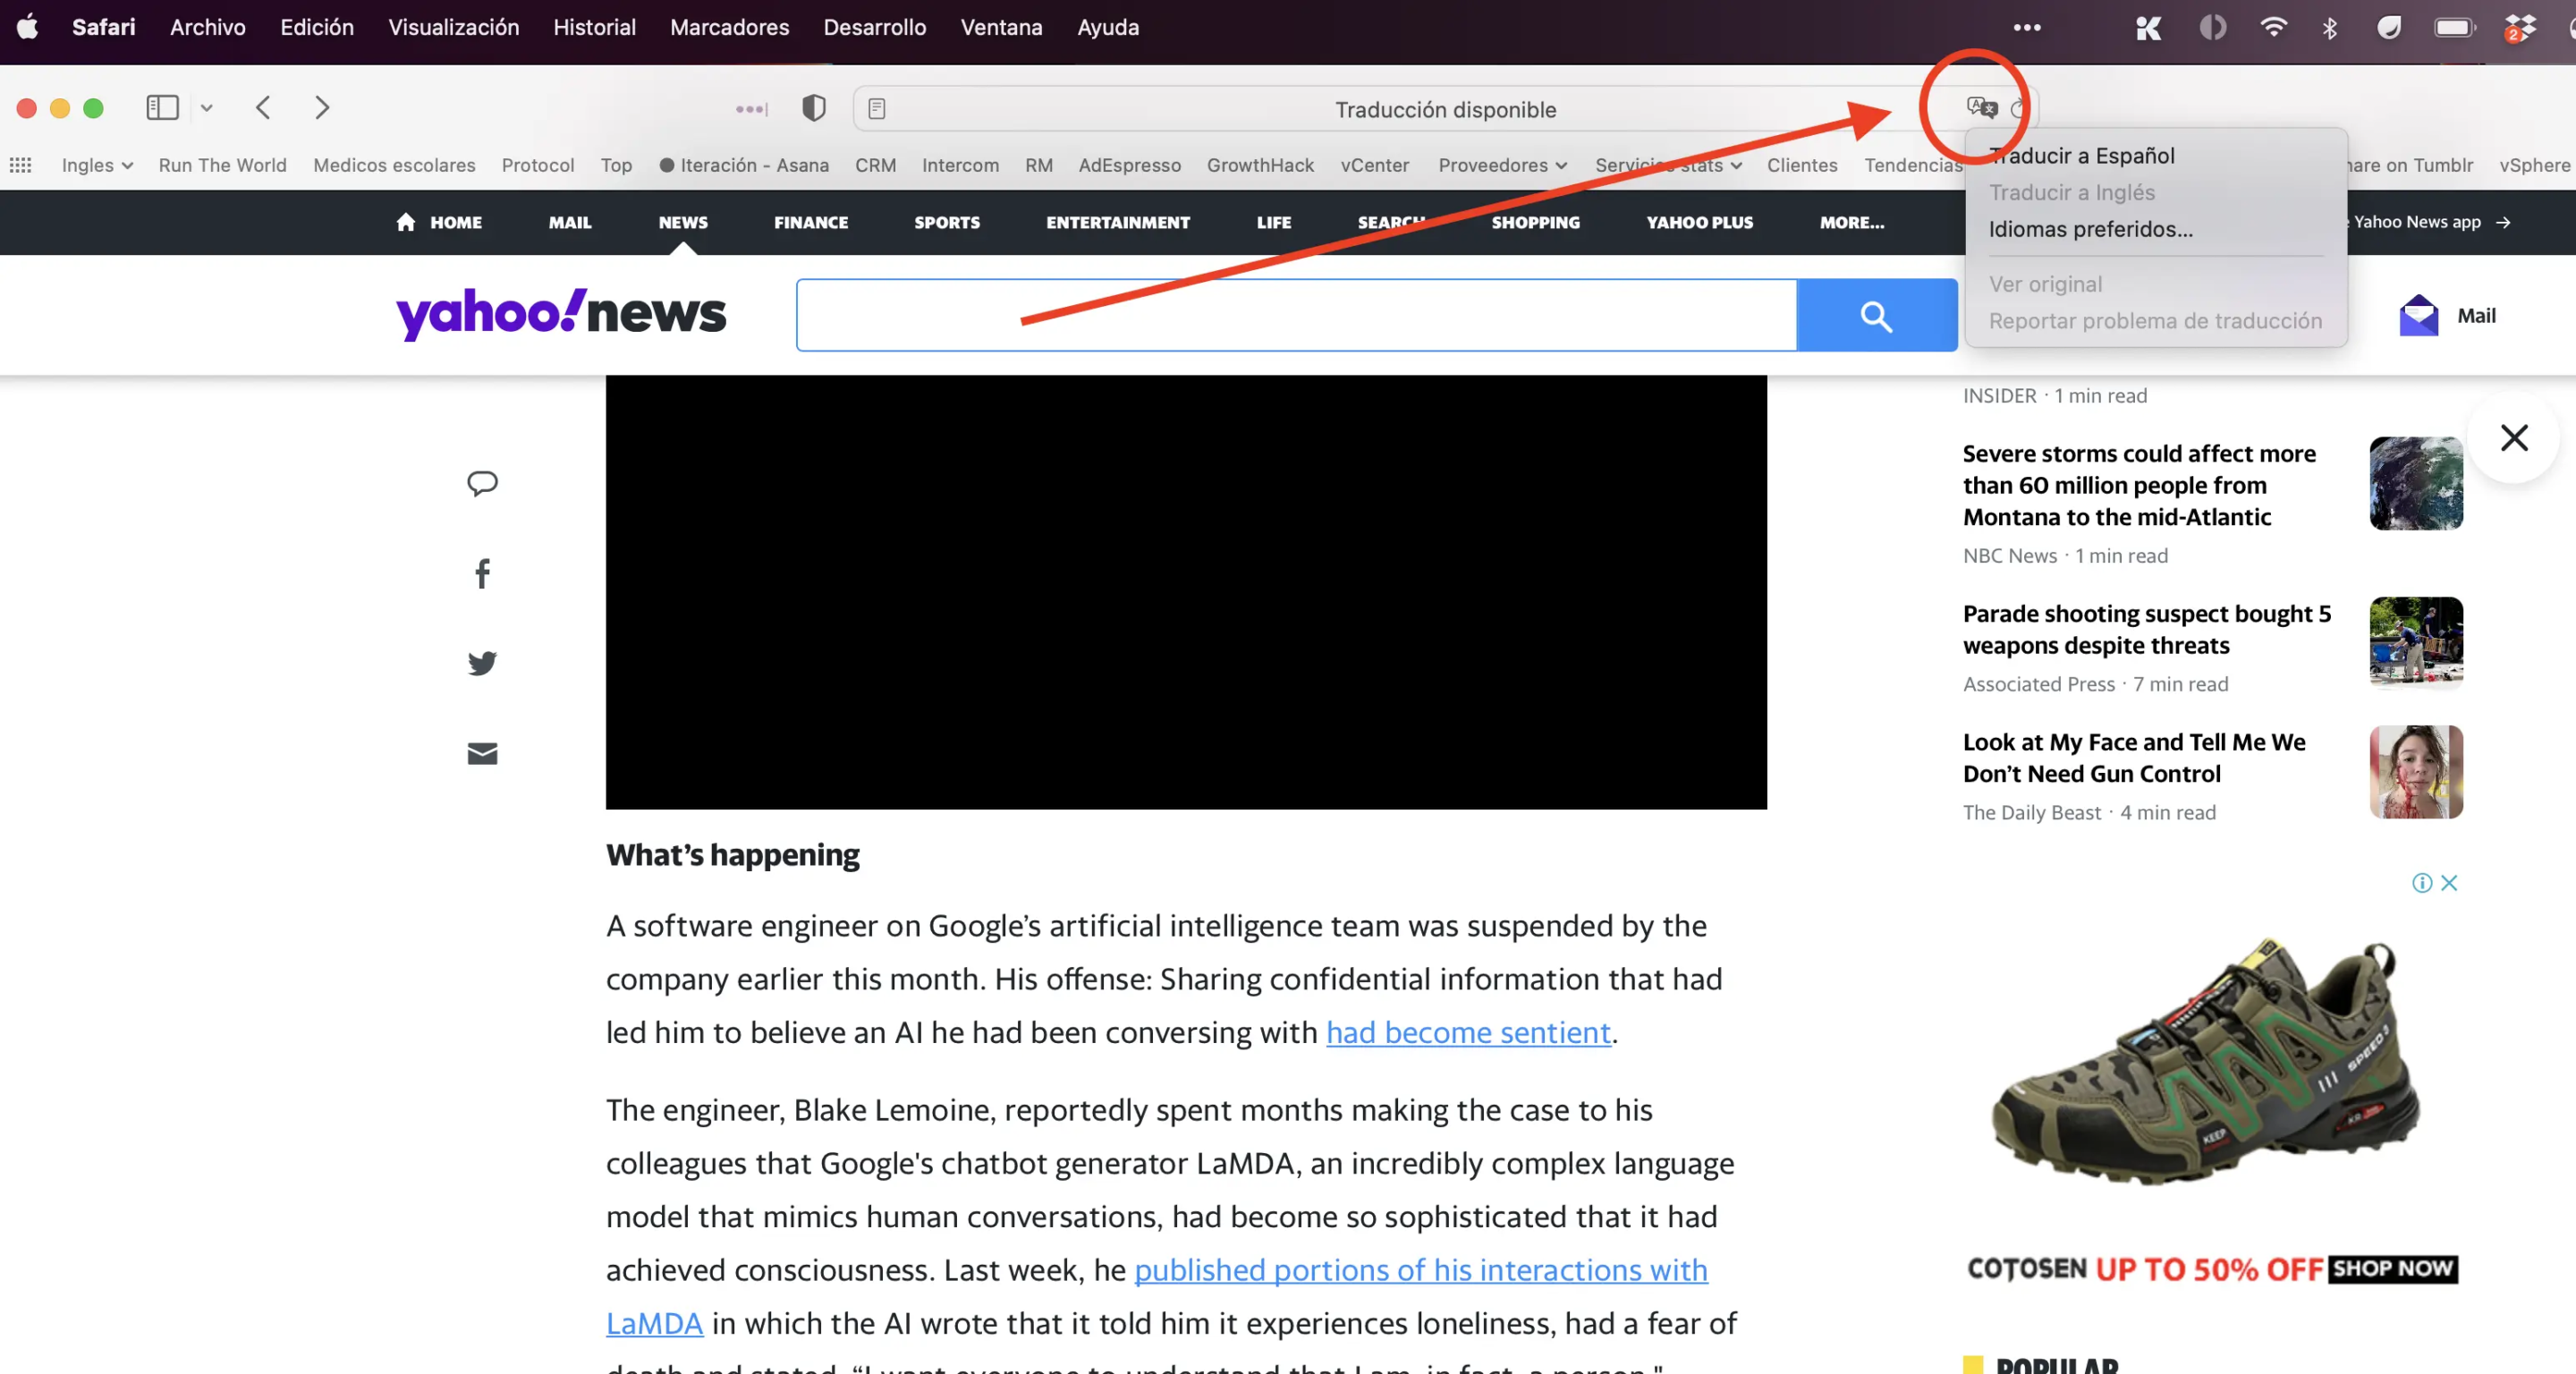2576x1374 pixels.
Task: Open the parade shooting thumbnail
Action: click(2416, 642)
